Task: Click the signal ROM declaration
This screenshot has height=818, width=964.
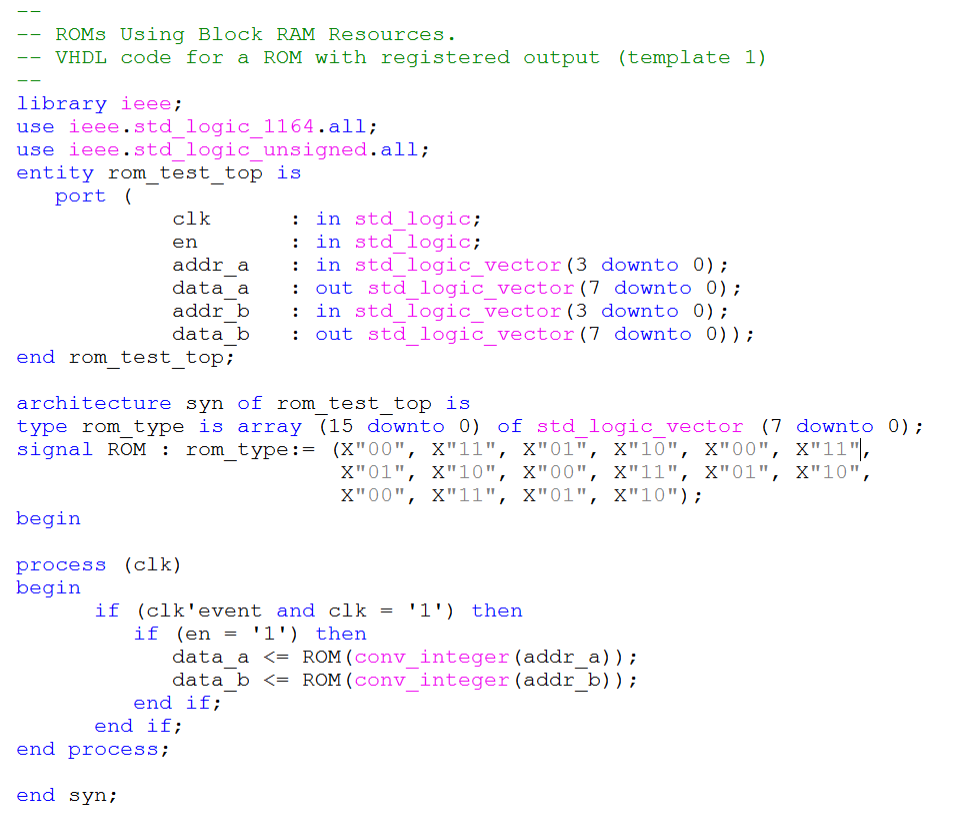Action: coord(130,449)
